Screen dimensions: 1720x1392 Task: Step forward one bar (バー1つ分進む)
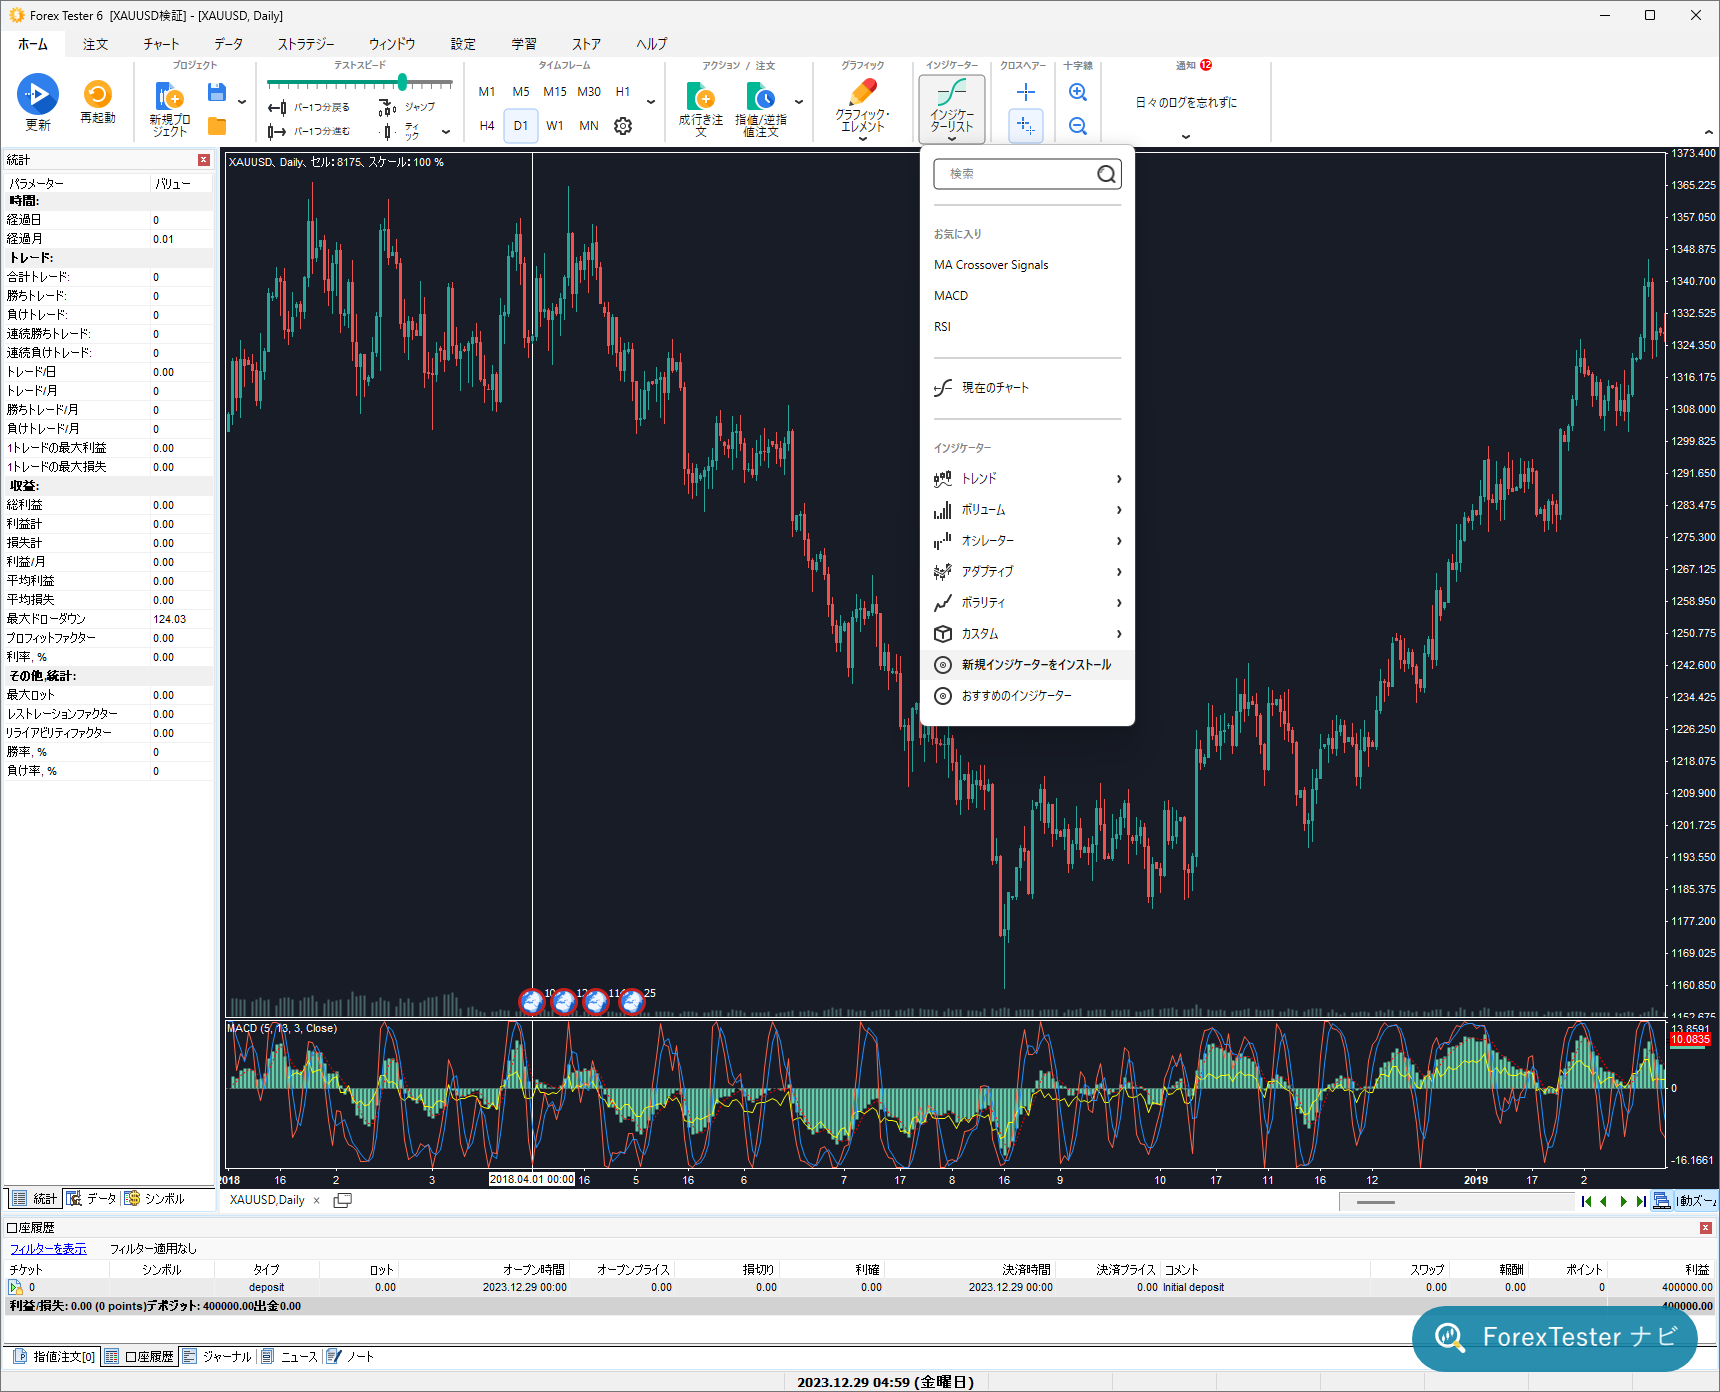pos(308,131)
